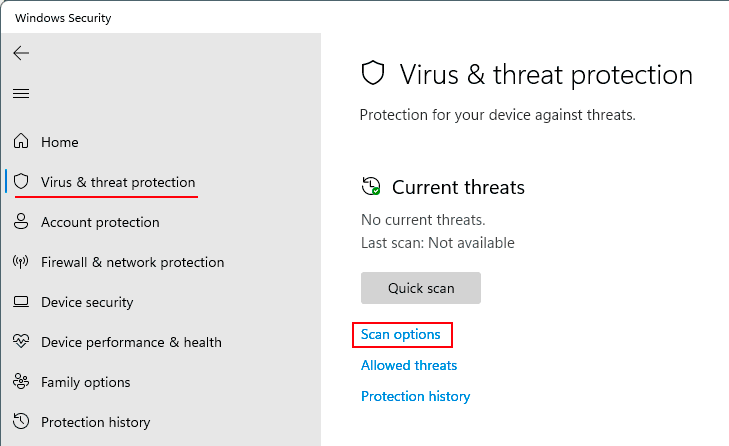Click the Account protection person icon
This screenshot has height=446, width=729.
[x=21, y=221]
